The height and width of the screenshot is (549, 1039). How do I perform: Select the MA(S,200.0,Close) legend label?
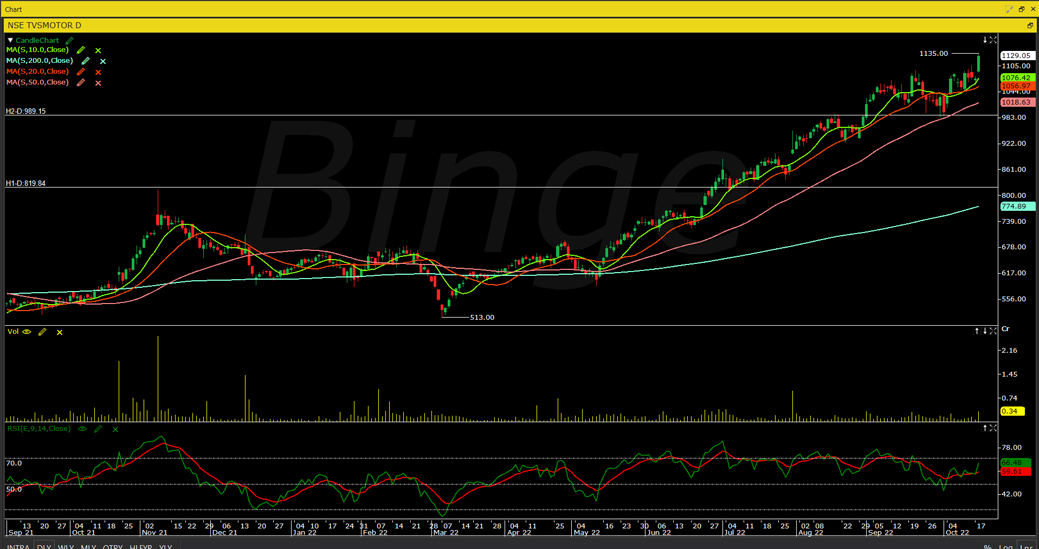(x=40, y=60)
